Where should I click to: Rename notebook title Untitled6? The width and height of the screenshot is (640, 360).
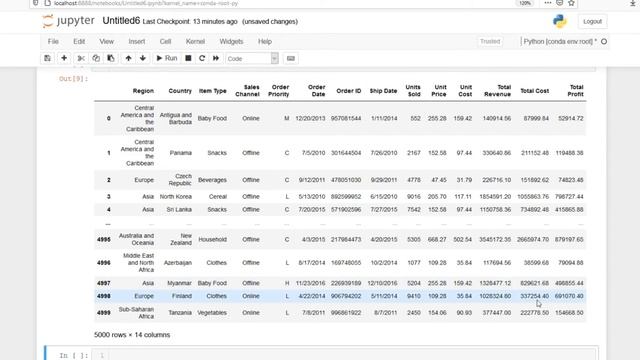click(x=121, y=21)
